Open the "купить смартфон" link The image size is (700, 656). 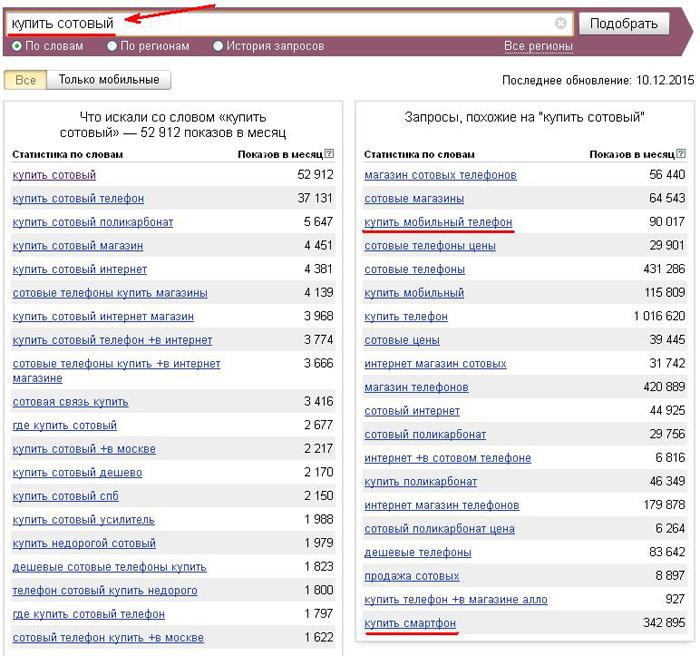[x=410, y=623]
